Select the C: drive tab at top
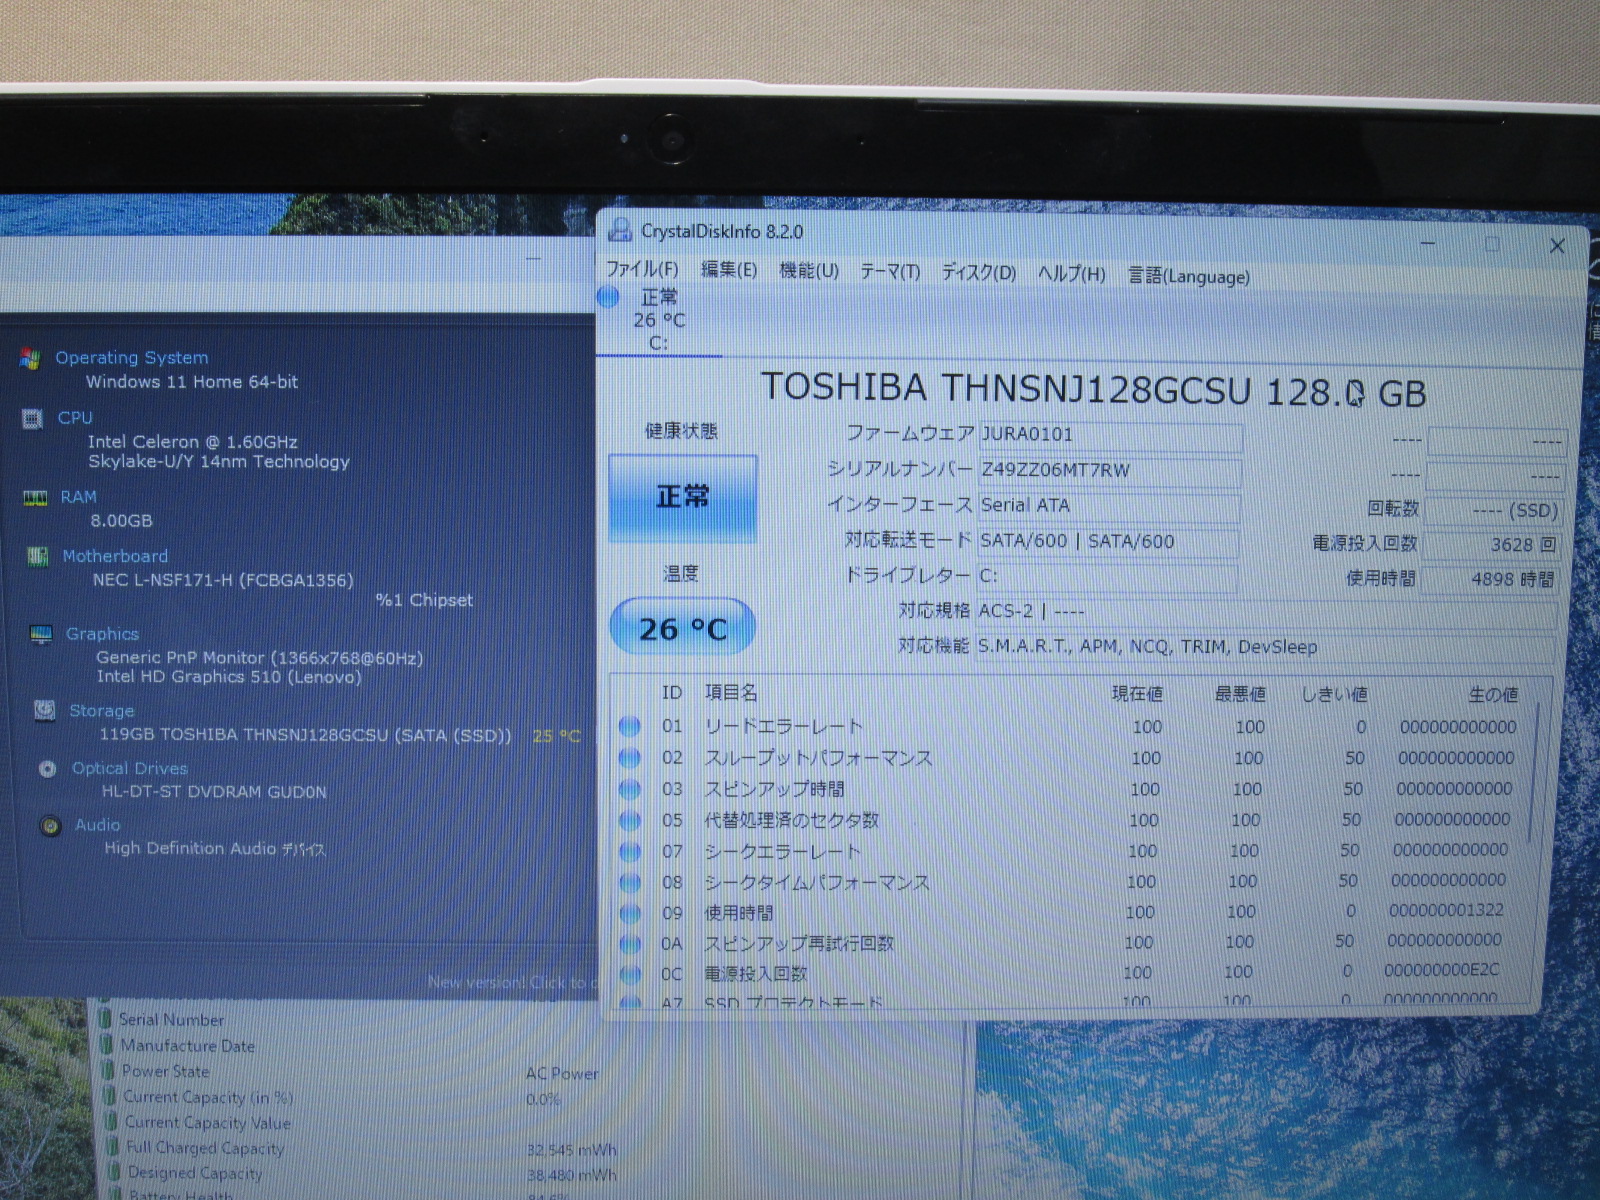This screenshot has height=1200, width=1600. pyautogui.click(x=657, y=320)
